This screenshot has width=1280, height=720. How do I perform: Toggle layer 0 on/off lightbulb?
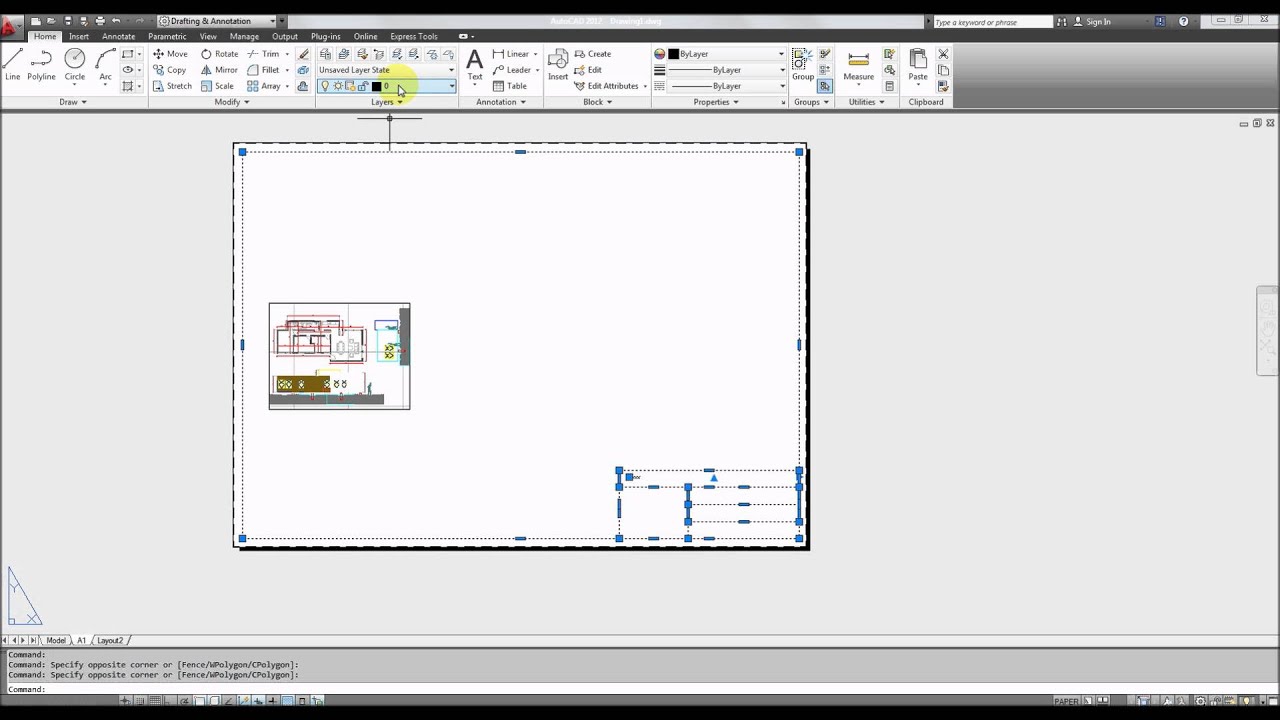click(x=325, y=86)
